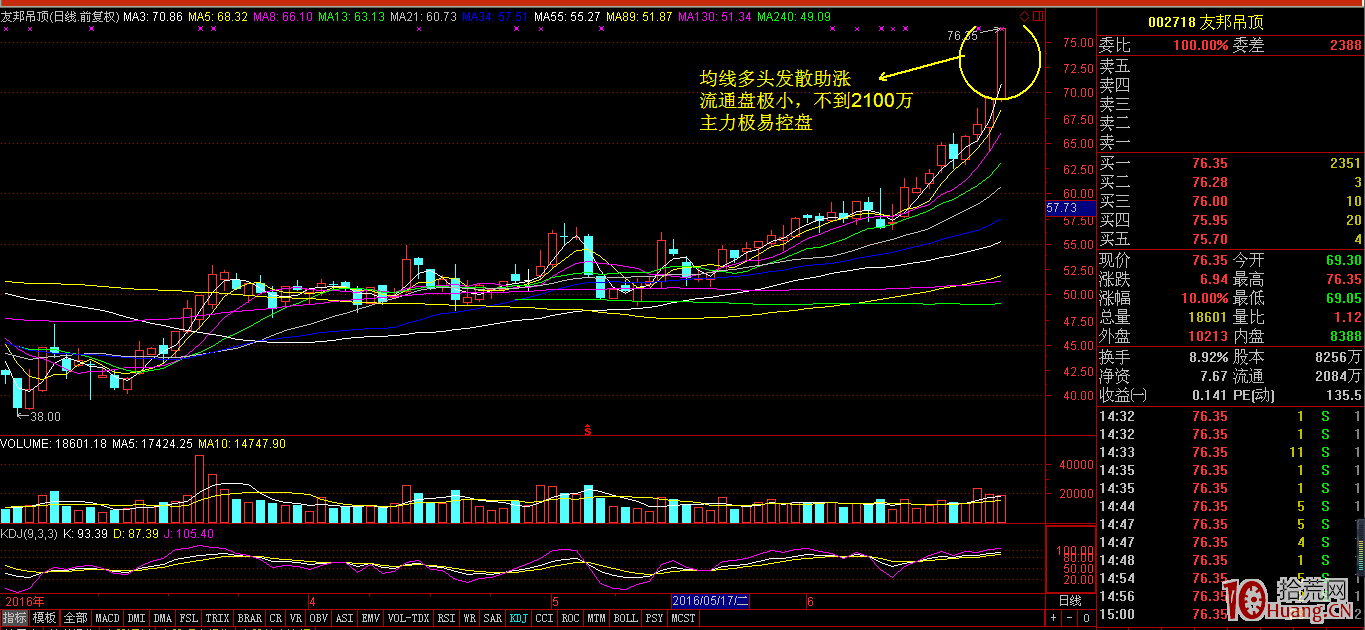Switch indicator to MACD
This screenshot has height=630, width=1365.
pos(107,618)
